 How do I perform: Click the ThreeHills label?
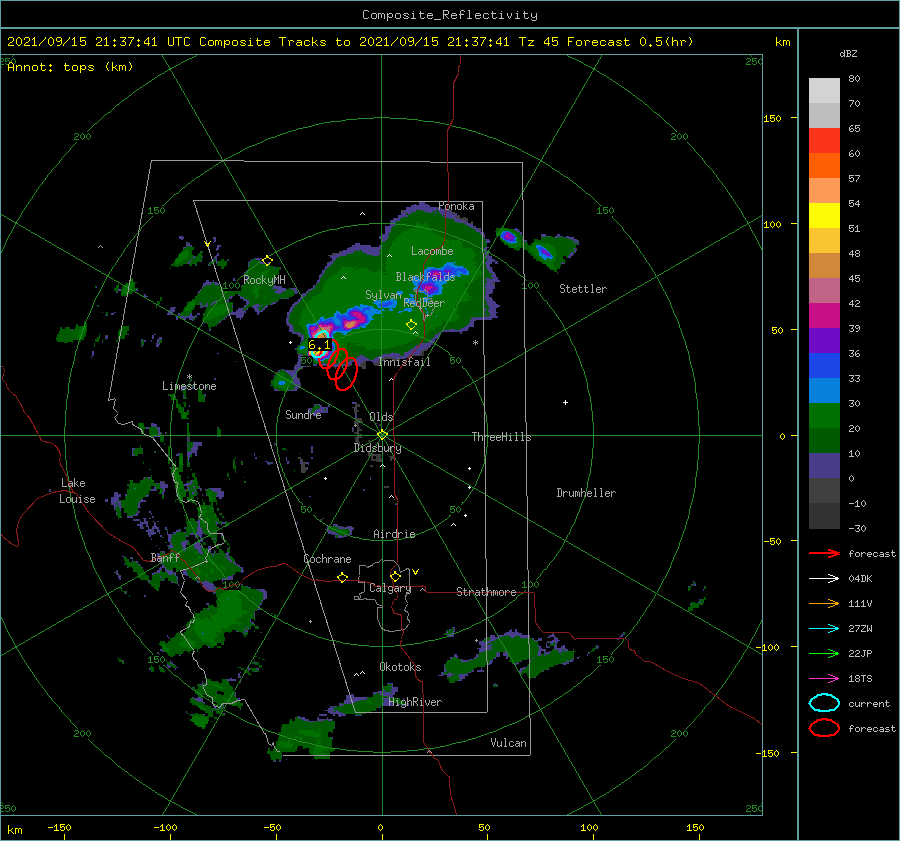click(501, 437)
